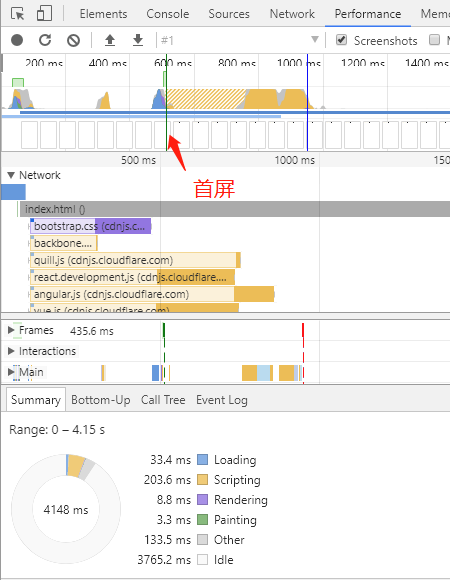Click the Scripting color swatch in summary
The height and width of the screenshot is (580, 450).
pos(202,480)
